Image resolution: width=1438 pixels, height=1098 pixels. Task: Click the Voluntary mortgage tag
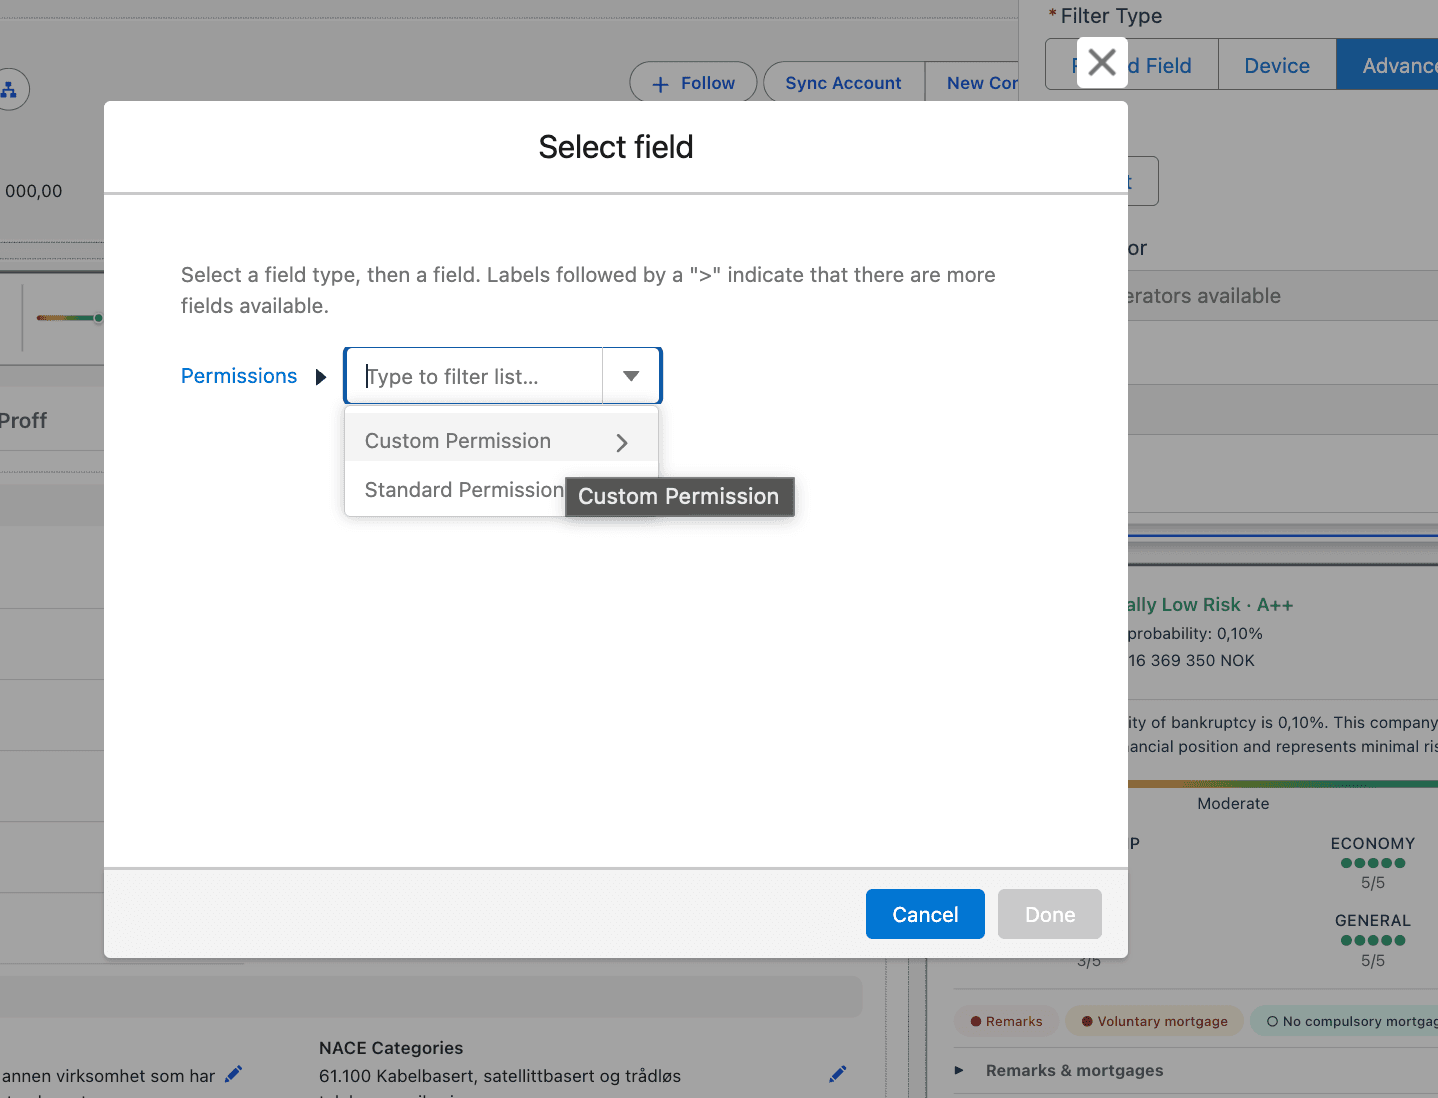pos(1154,1021)
